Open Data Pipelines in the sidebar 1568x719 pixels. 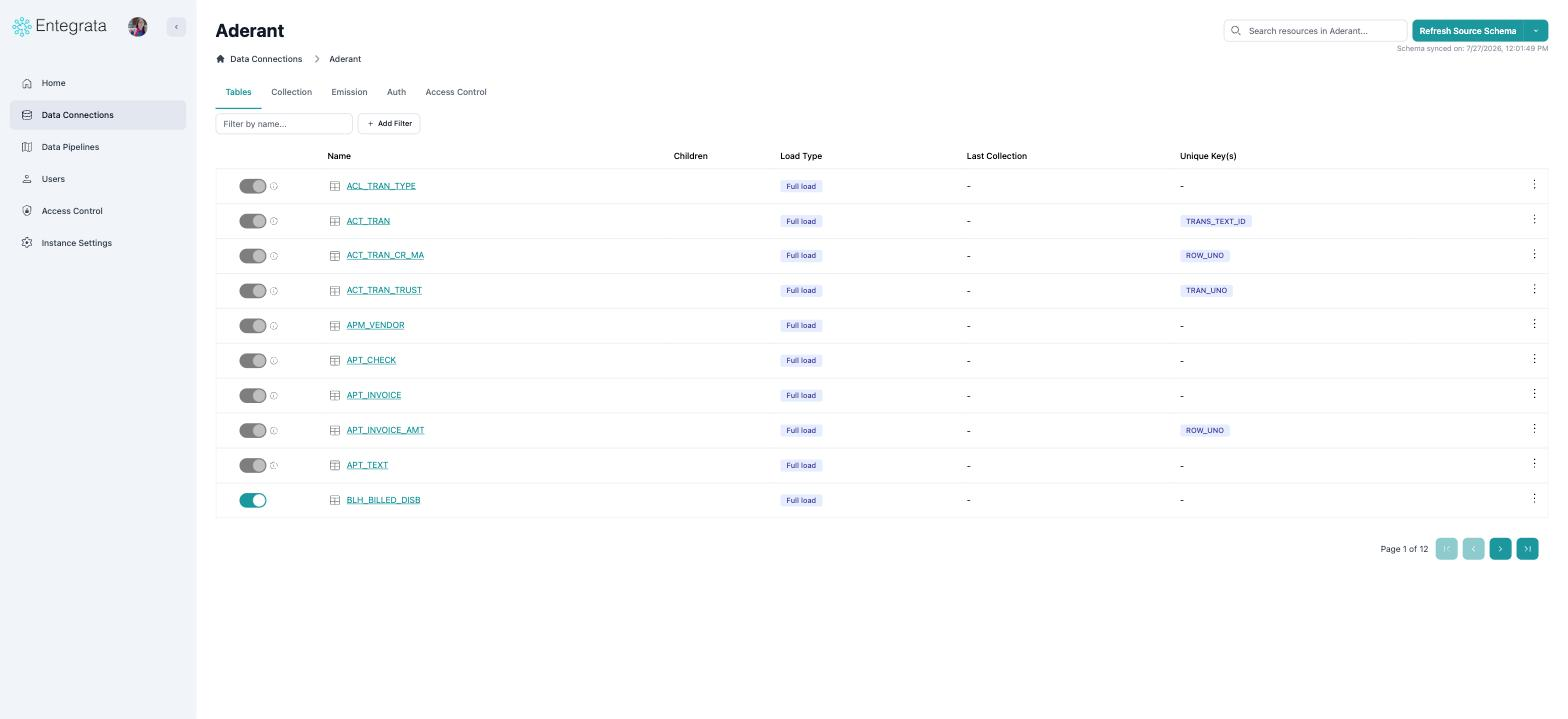98,147
